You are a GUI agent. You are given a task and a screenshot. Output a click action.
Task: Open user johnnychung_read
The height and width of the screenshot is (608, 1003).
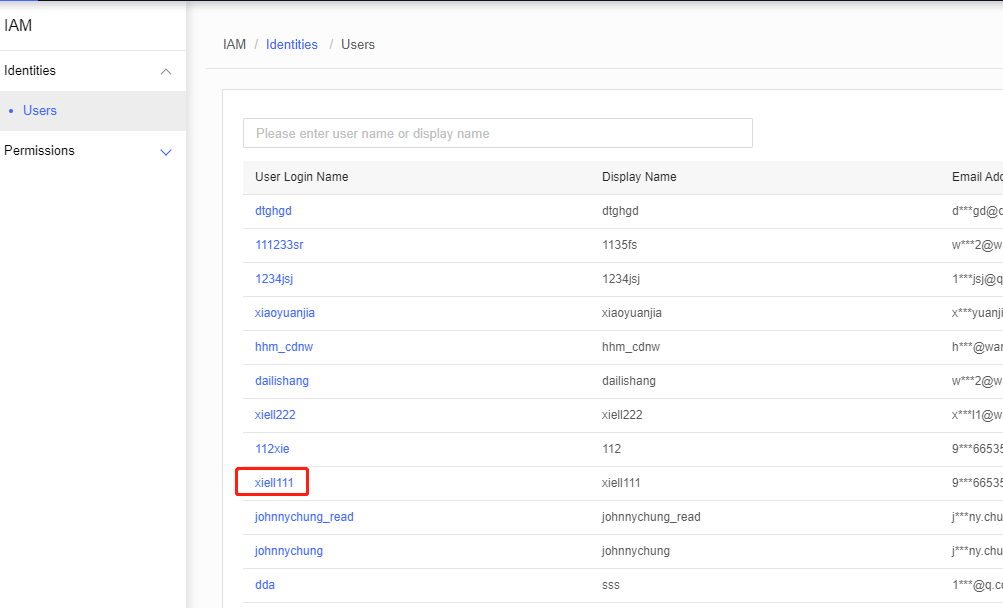click(x=304, y=516)
